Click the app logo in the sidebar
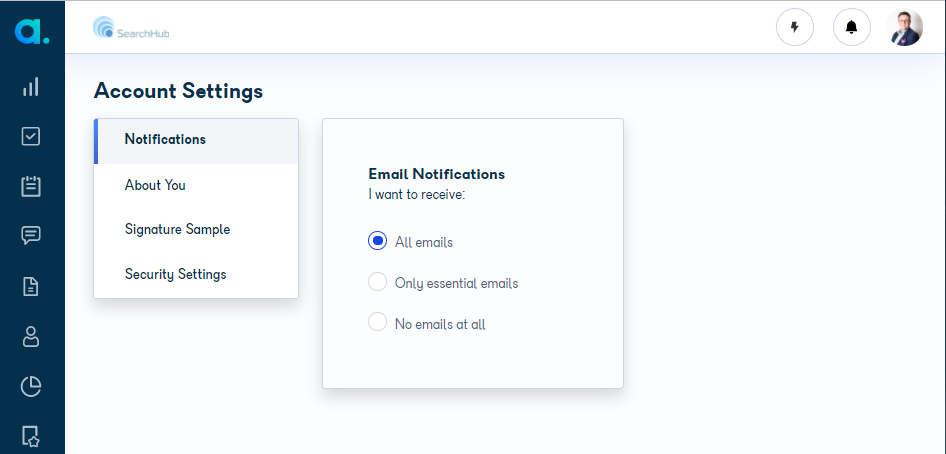The height and width of the screenshot is (454, 946). point(32,30)
